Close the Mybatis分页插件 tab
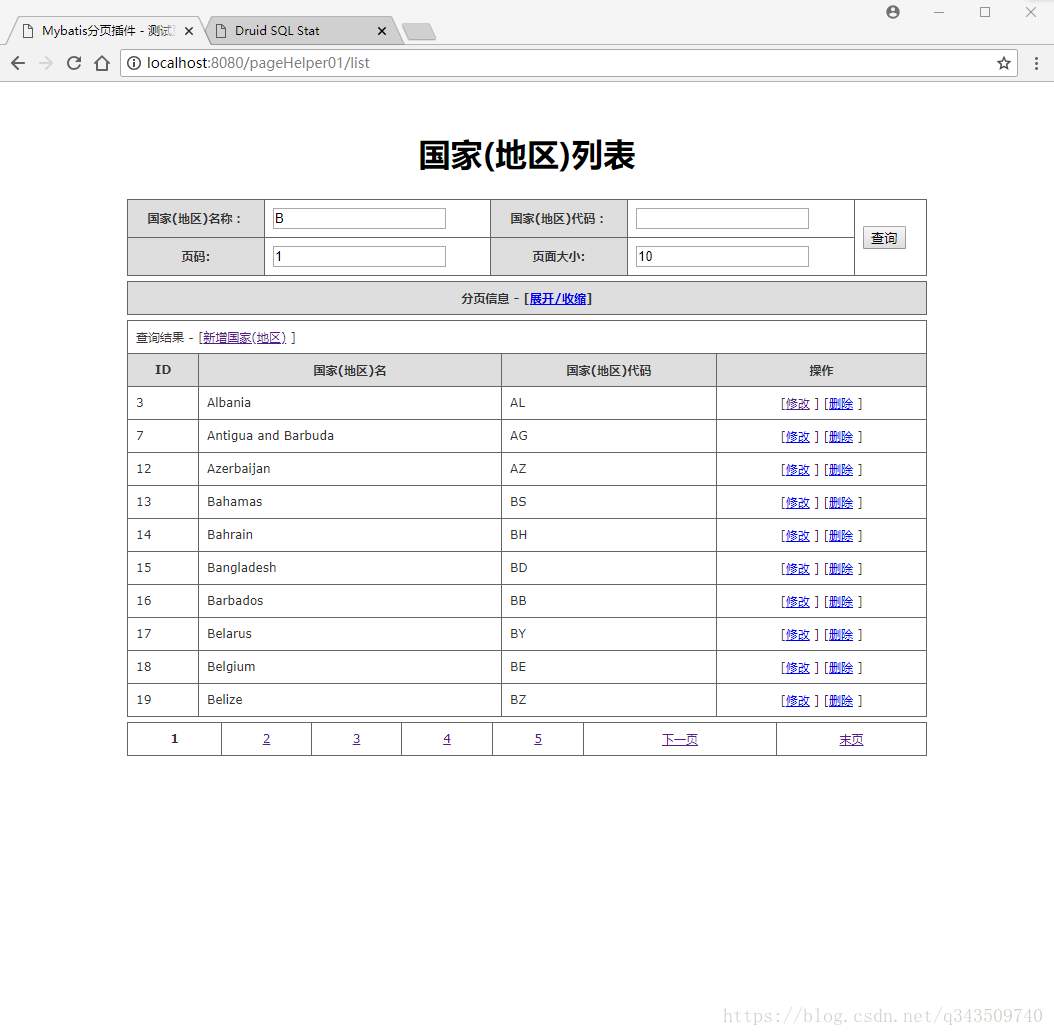This screenshot has height=1036, width=1054. coord(189,31)
